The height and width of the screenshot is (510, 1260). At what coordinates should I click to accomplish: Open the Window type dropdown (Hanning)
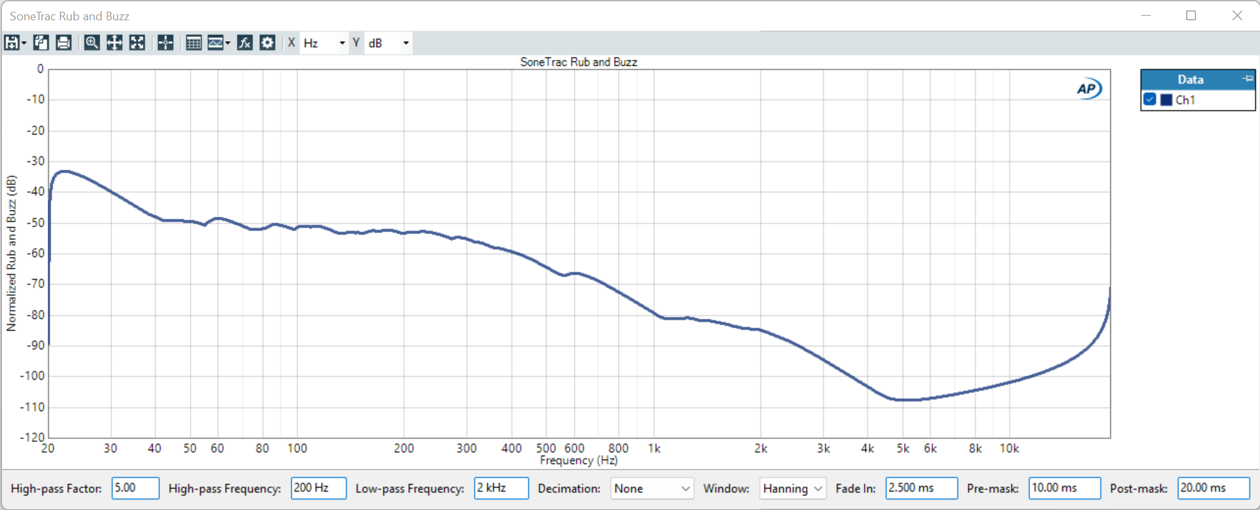(792, 489)
